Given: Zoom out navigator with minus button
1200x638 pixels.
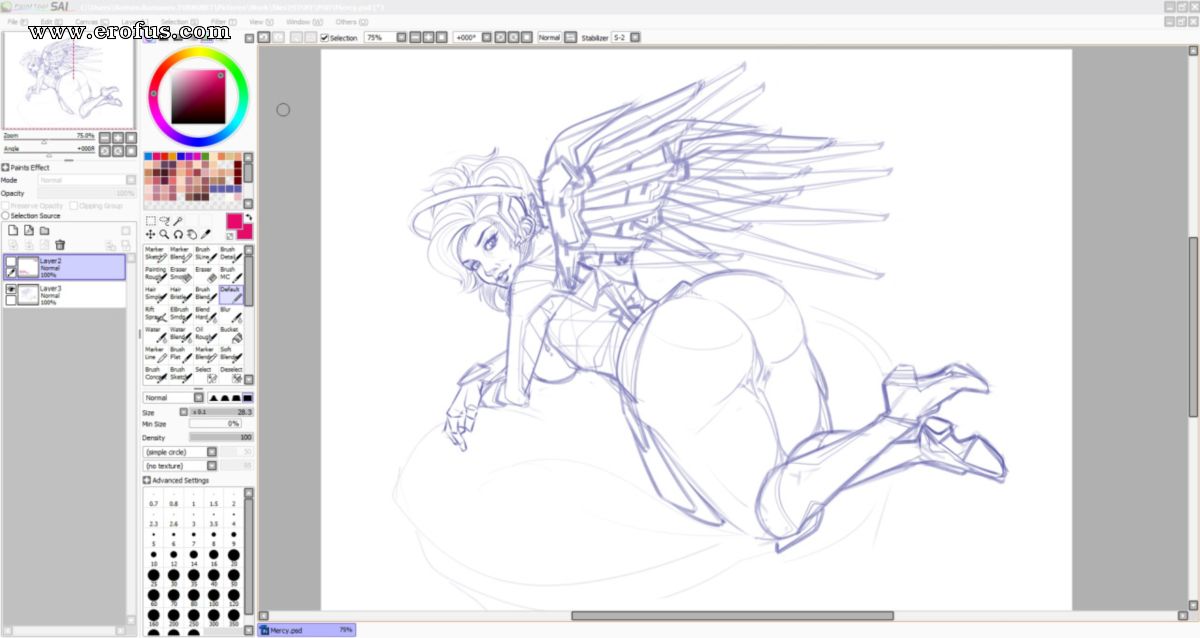Looking at the screenshot, I should pos(105,137).
